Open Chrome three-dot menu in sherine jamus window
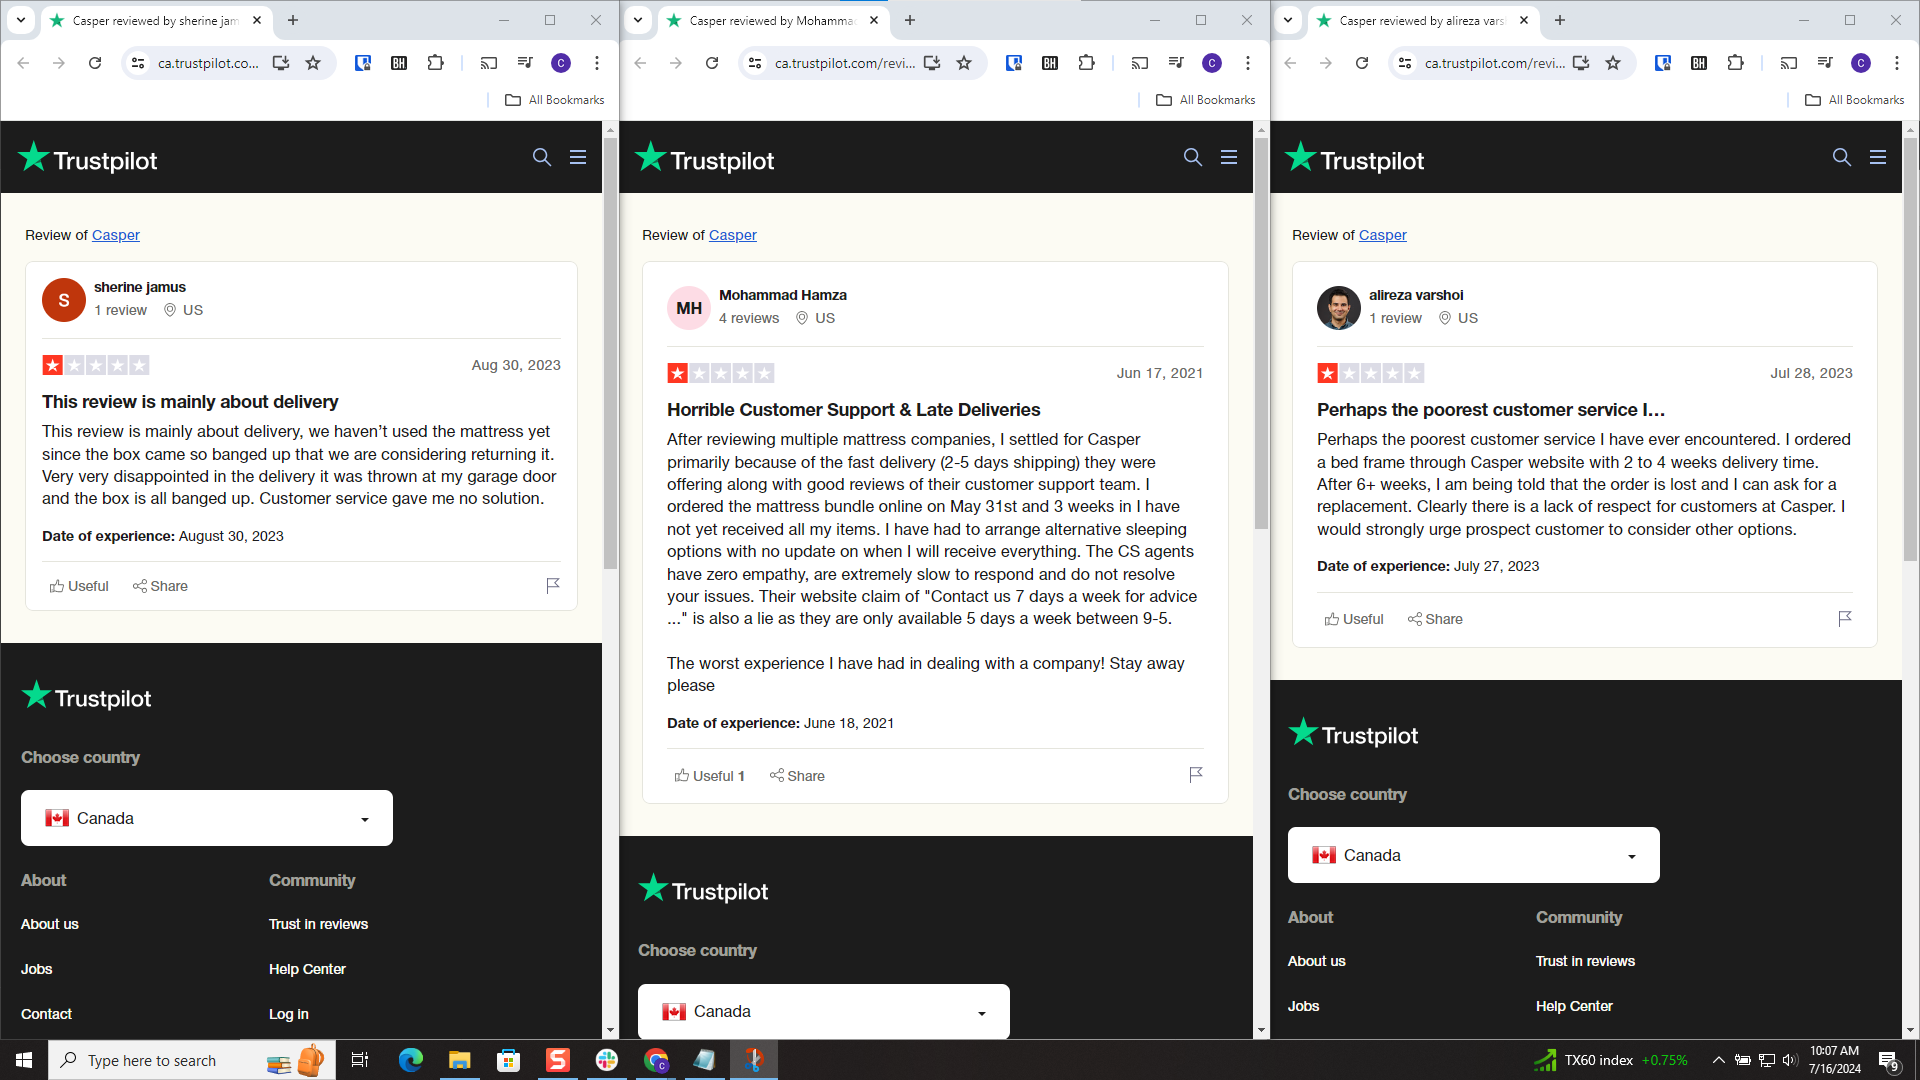 [597, 63]
